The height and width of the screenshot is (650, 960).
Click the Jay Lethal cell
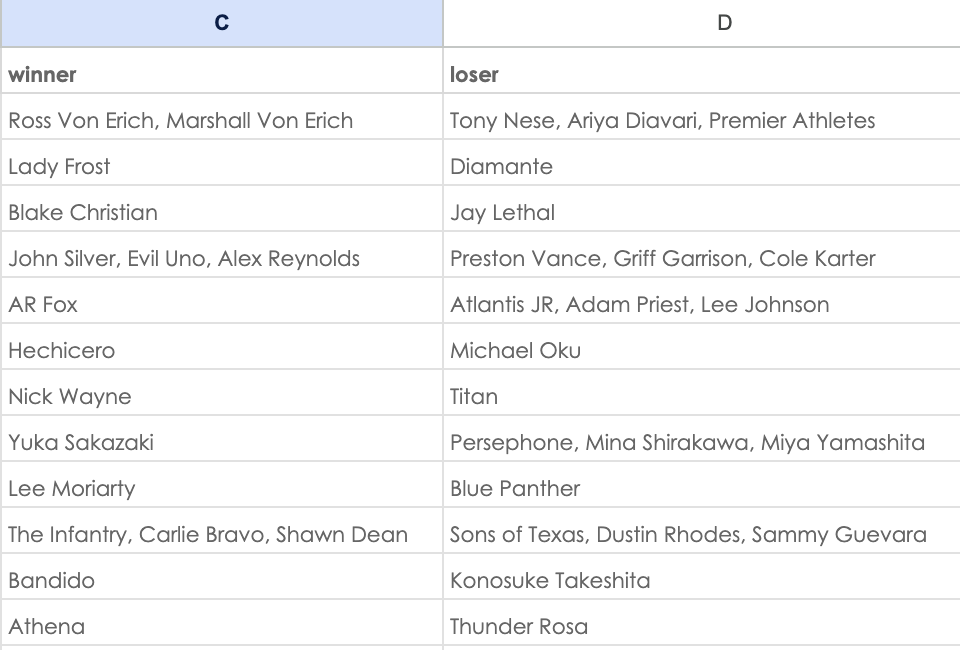pyautogui.click(x=702, y=208)
